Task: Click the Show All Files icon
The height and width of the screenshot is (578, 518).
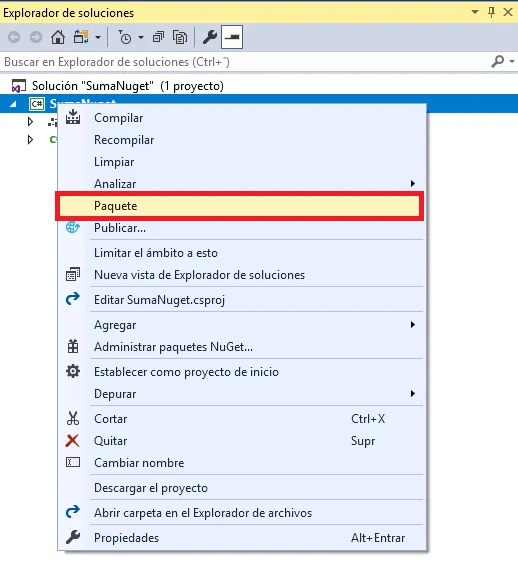Action: (x=180, y=37)
